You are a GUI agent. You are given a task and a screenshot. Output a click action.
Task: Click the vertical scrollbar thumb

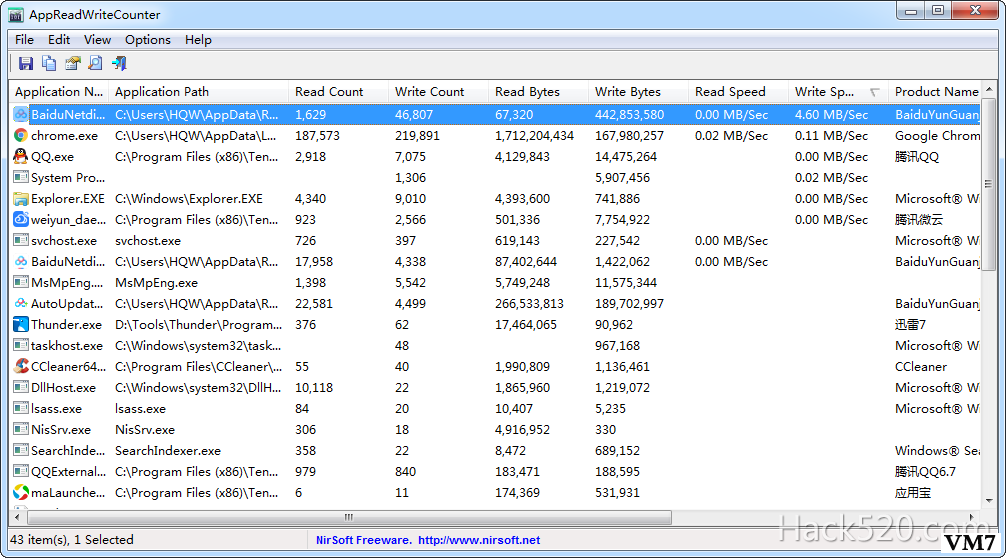989,183
